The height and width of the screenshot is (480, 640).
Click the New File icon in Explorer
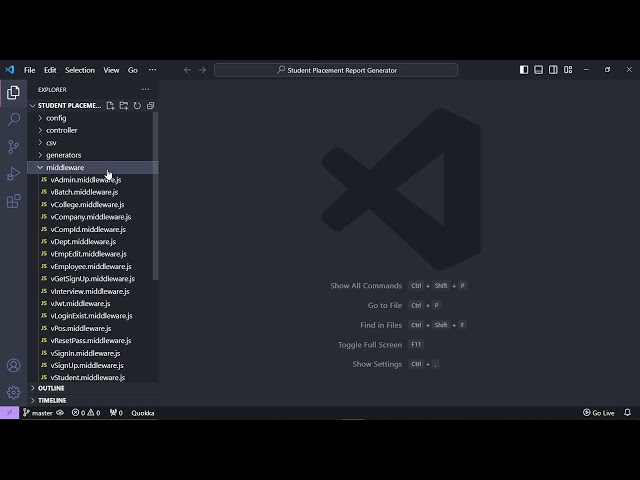coord(110,106)
